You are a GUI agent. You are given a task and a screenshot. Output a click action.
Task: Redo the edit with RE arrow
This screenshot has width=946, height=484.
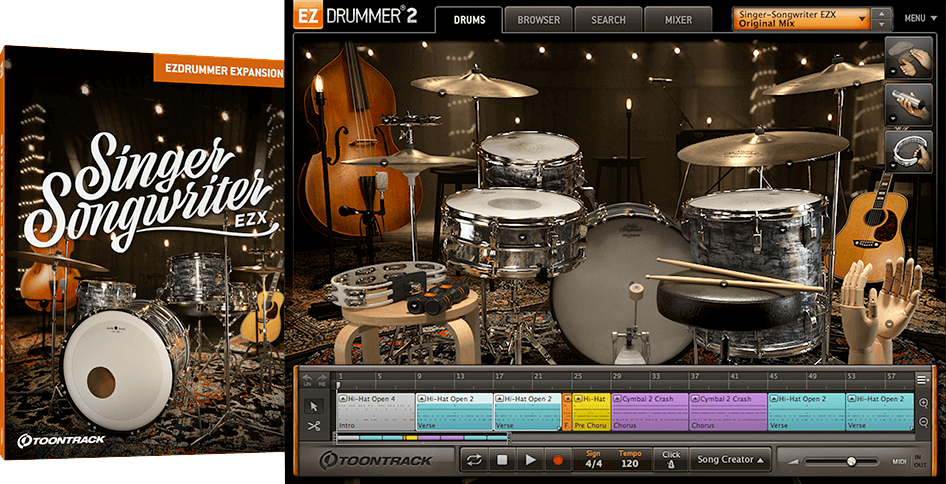(x=321, y=380)
